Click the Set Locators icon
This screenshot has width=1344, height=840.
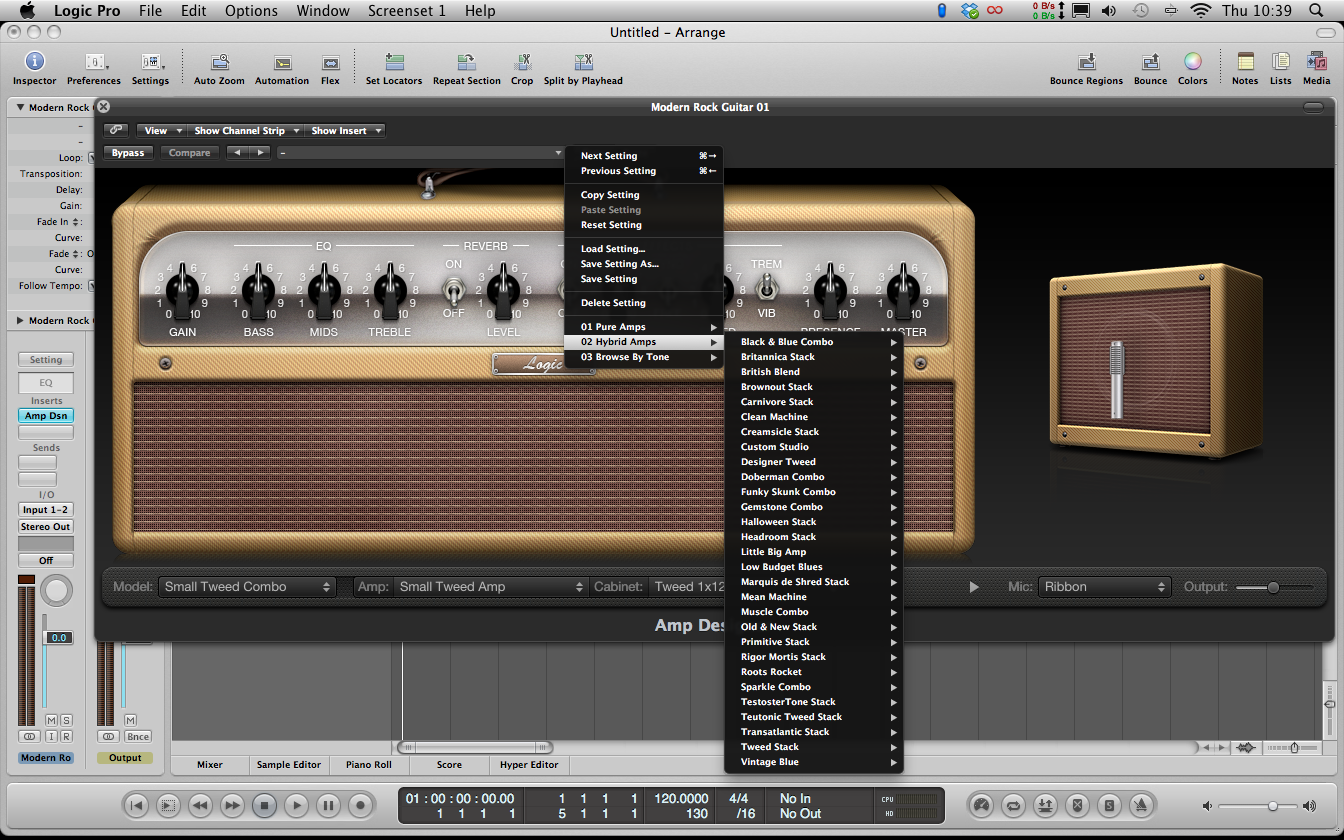pyautogui.click(x=394, y=62)
